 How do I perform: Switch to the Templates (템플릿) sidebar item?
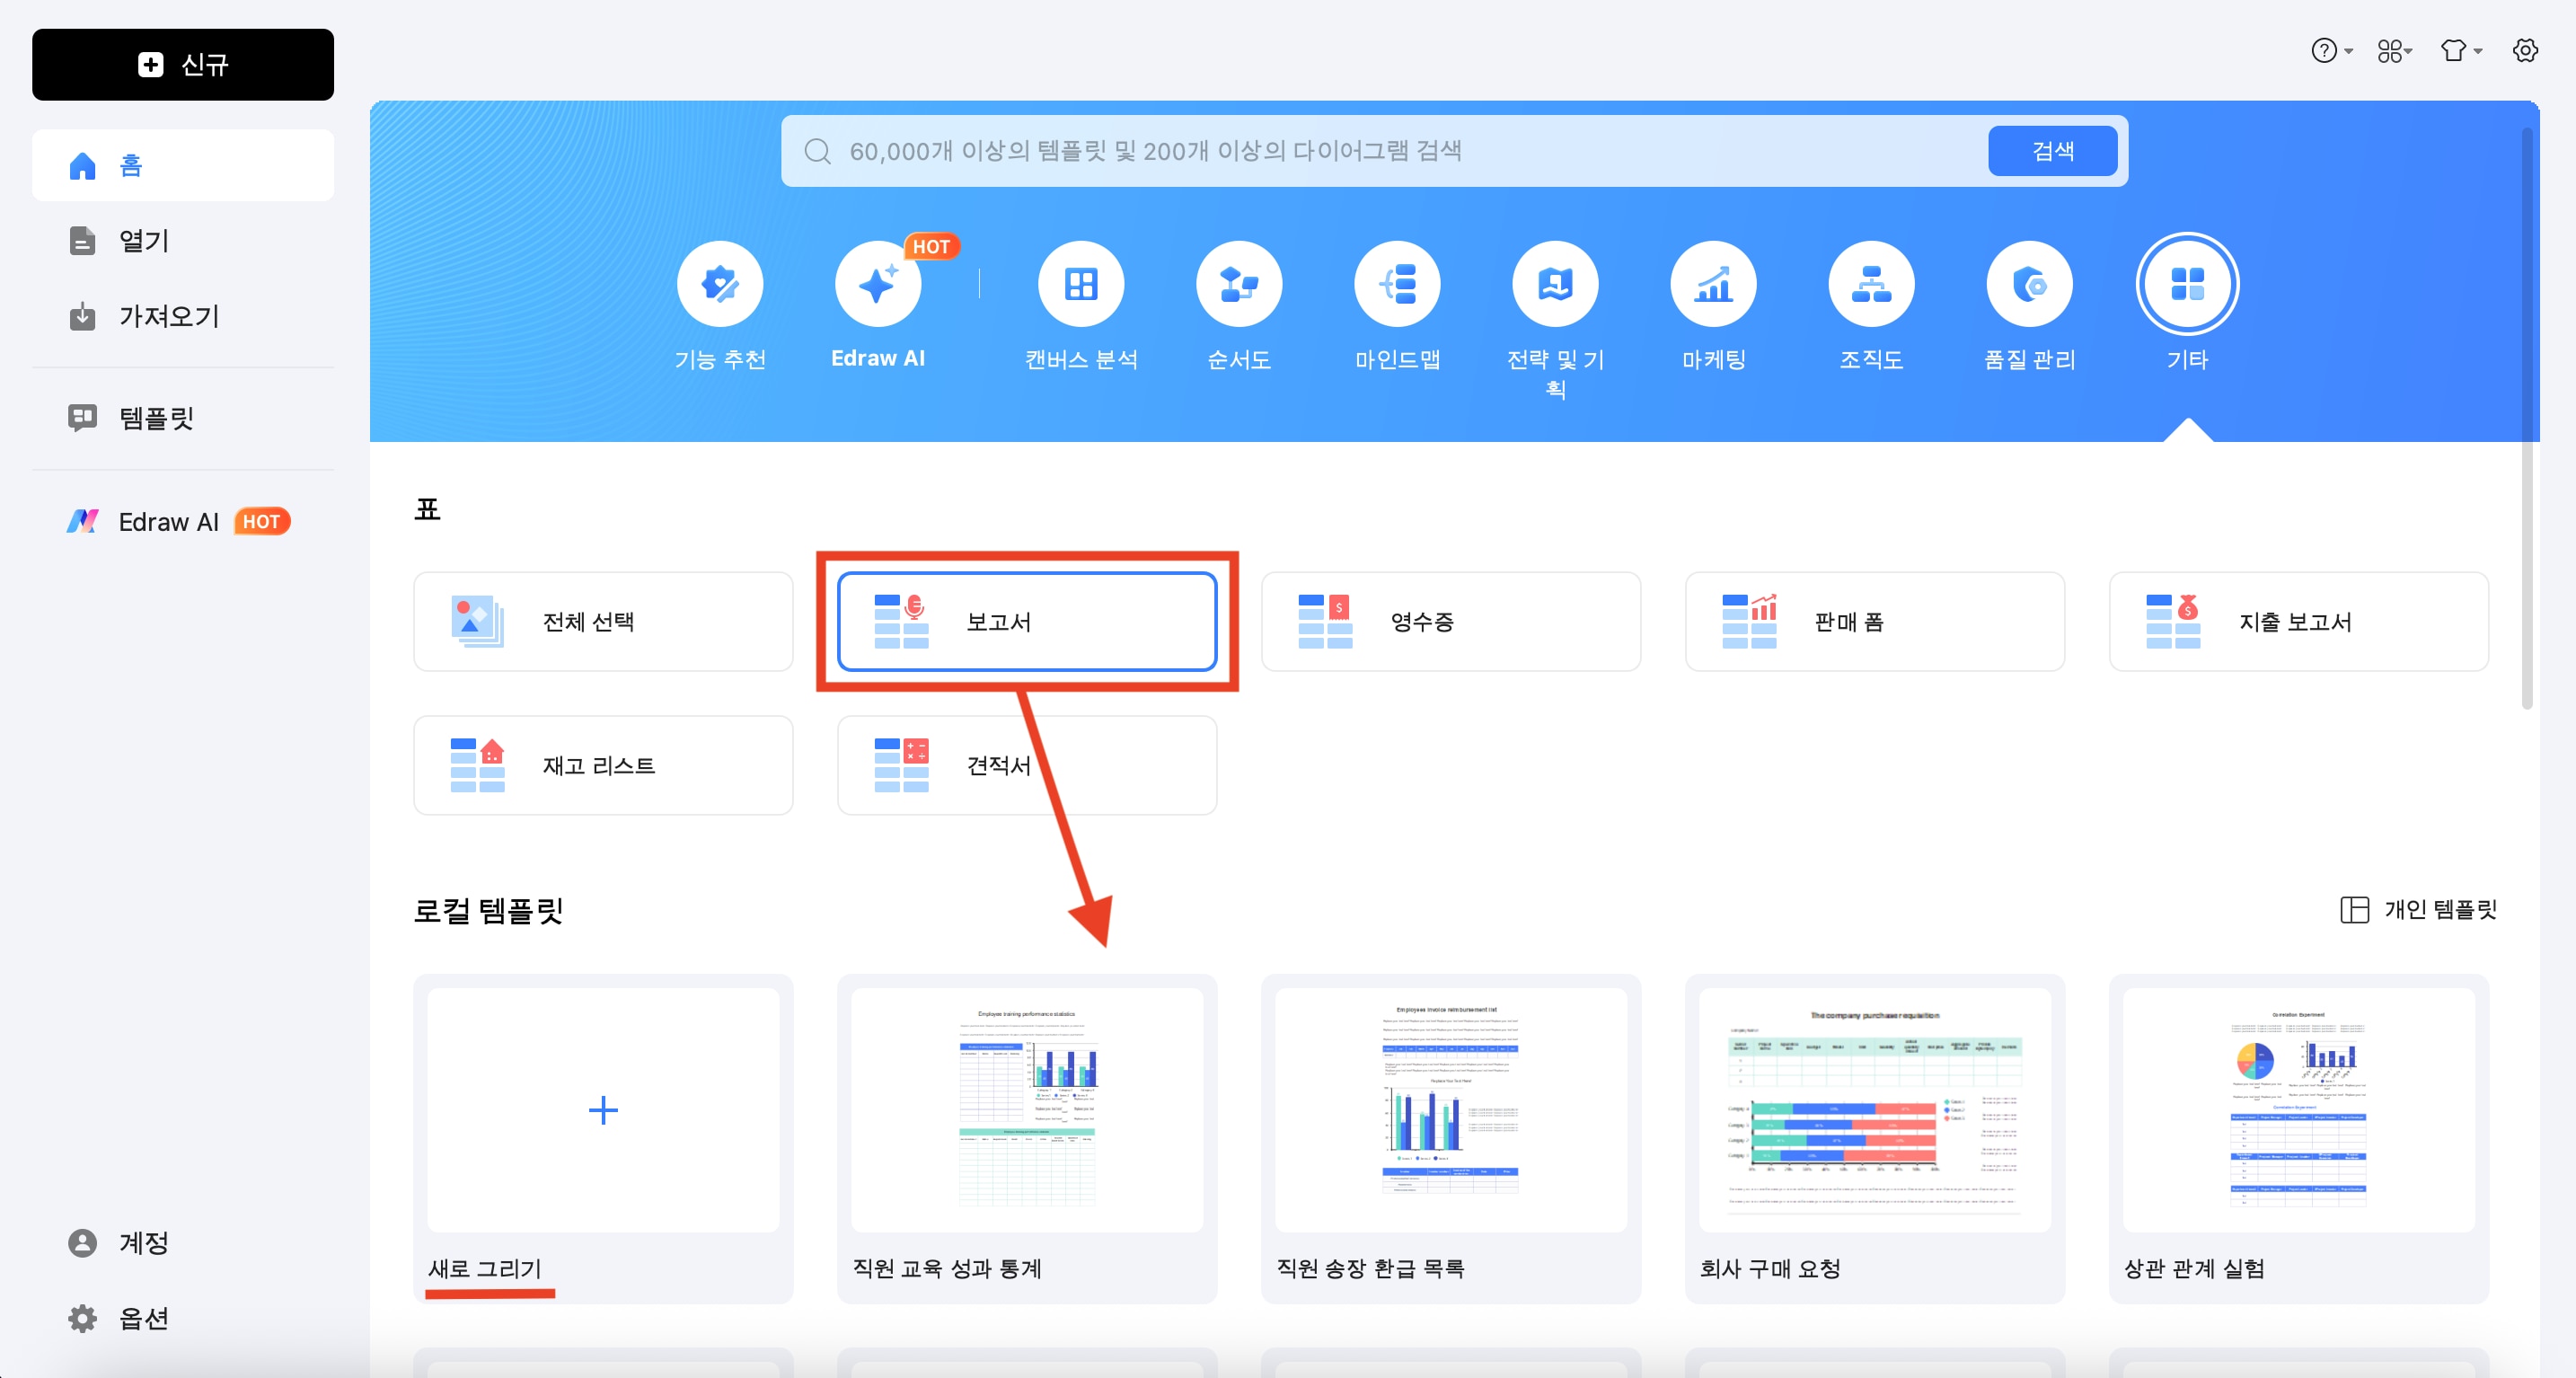click(156, 418)
